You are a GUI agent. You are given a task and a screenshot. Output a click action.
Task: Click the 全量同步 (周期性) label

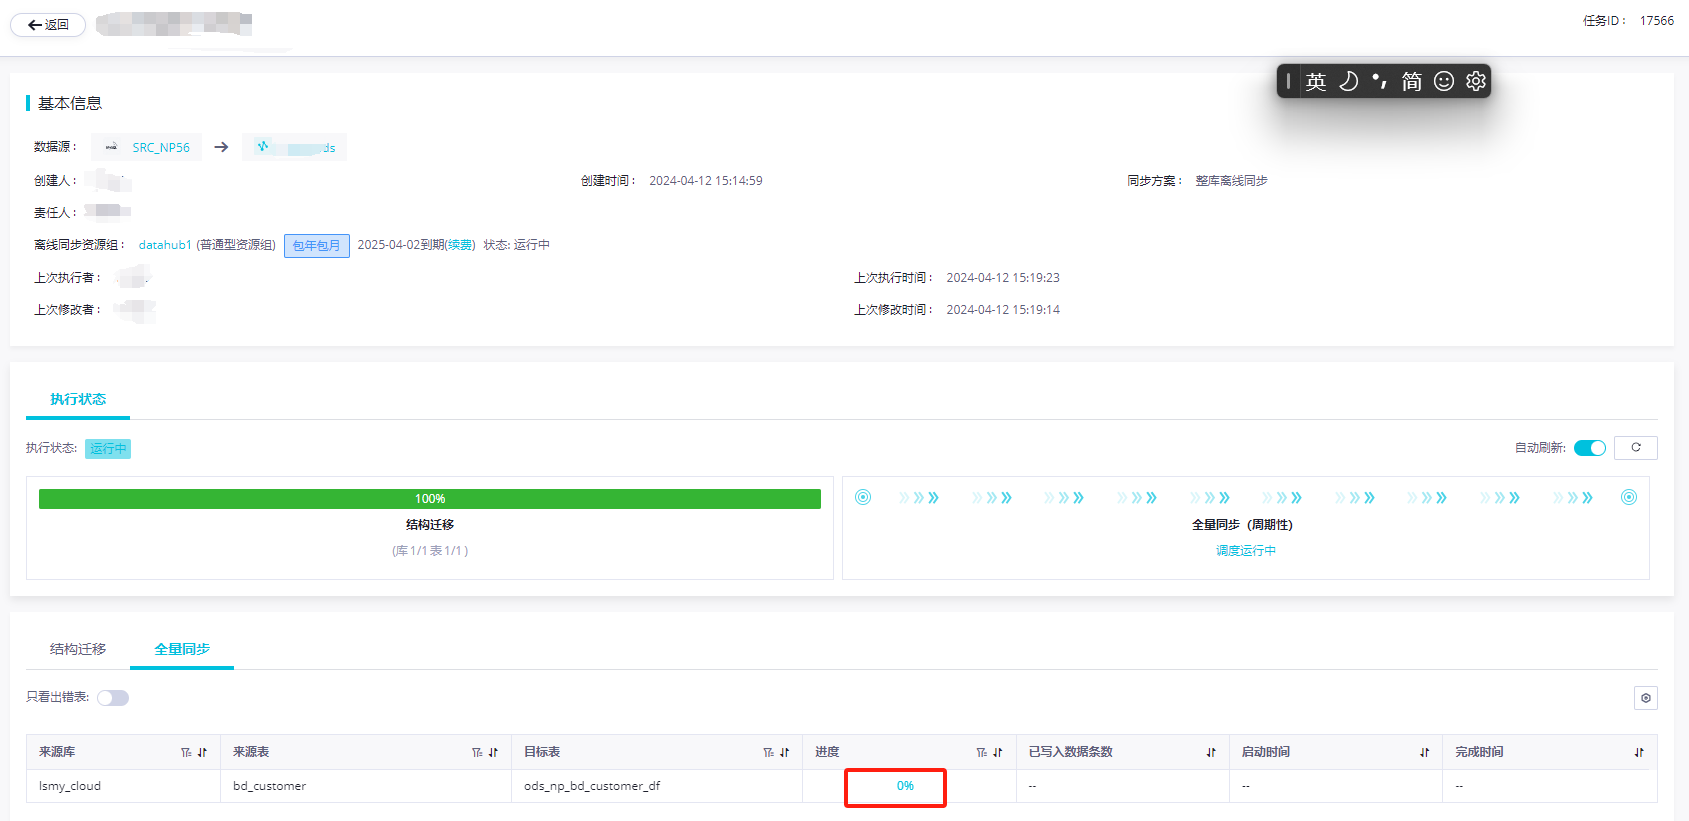pos(1242,525)
